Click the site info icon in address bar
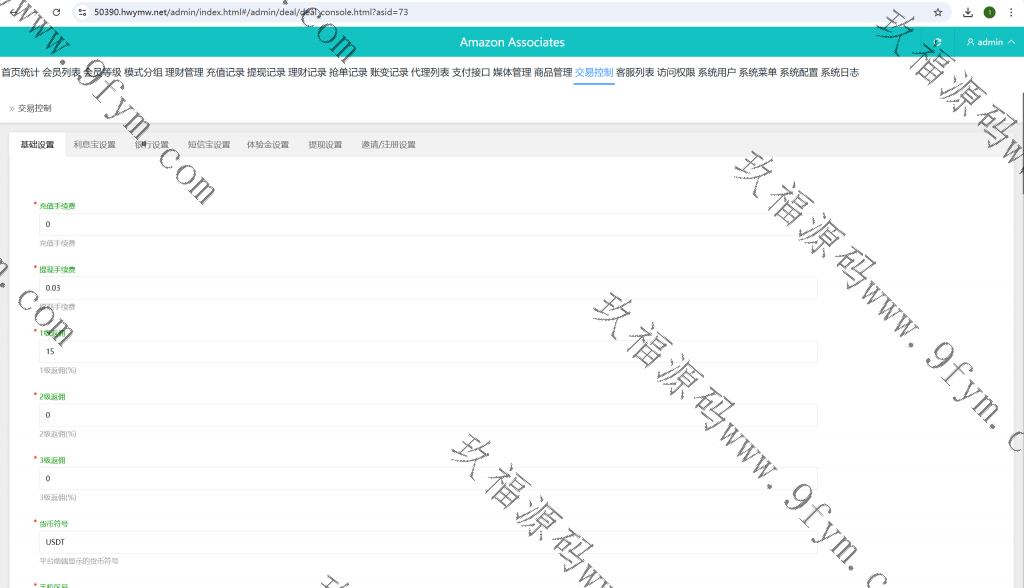 click(x=82, y=12)
